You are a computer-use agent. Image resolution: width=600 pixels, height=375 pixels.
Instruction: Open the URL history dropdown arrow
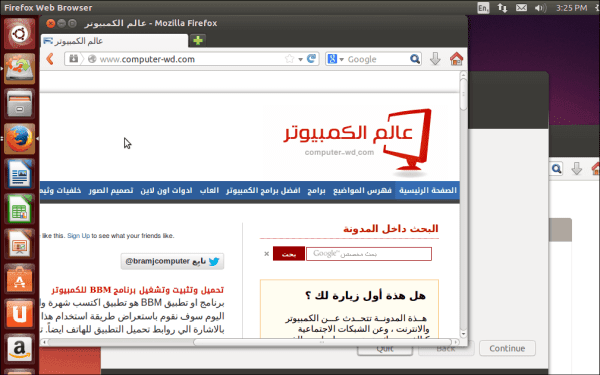[x=300, y=59]
